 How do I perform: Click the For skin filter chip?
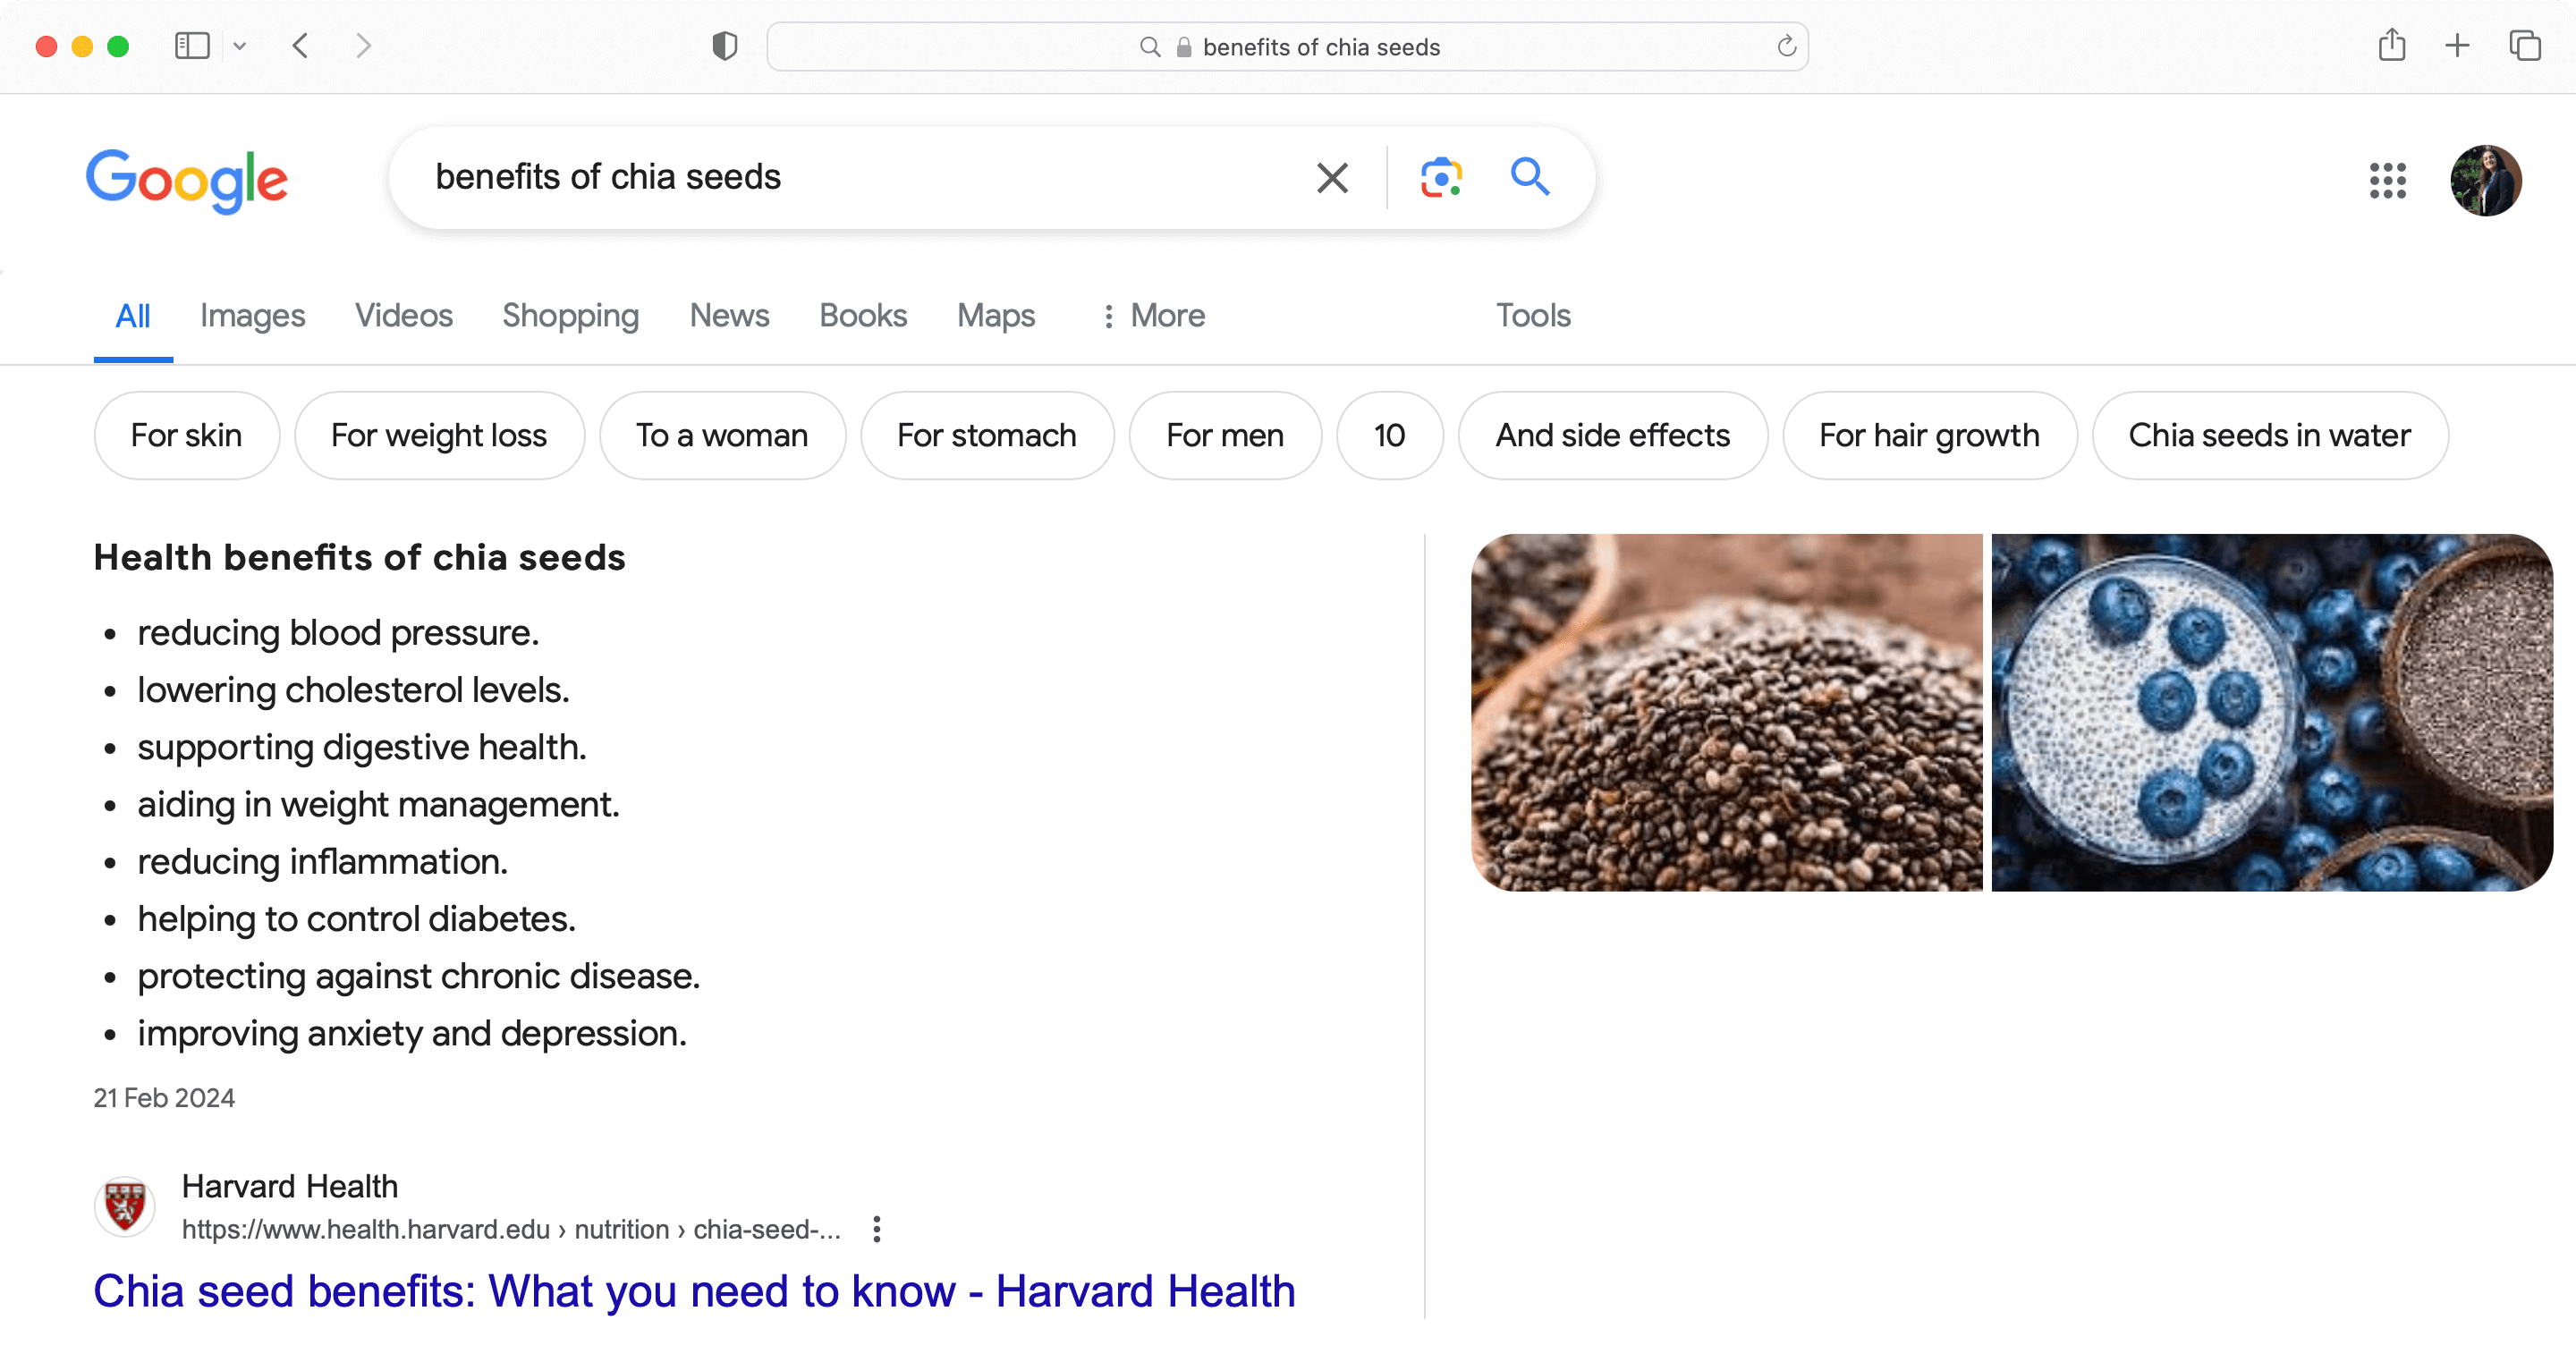[188, 434]
